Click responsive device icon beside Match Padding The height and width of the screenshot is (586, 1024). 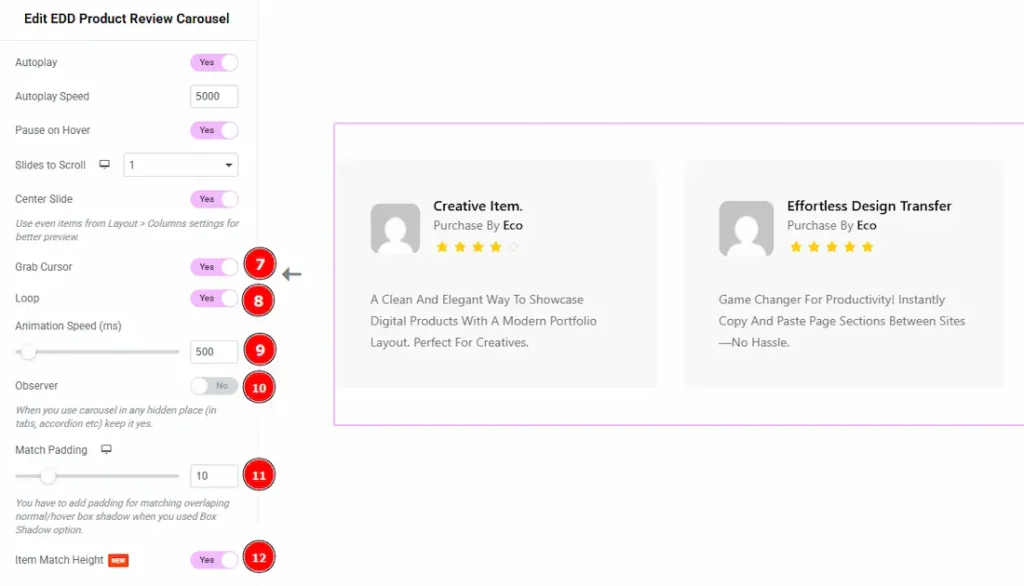[106, 450]
